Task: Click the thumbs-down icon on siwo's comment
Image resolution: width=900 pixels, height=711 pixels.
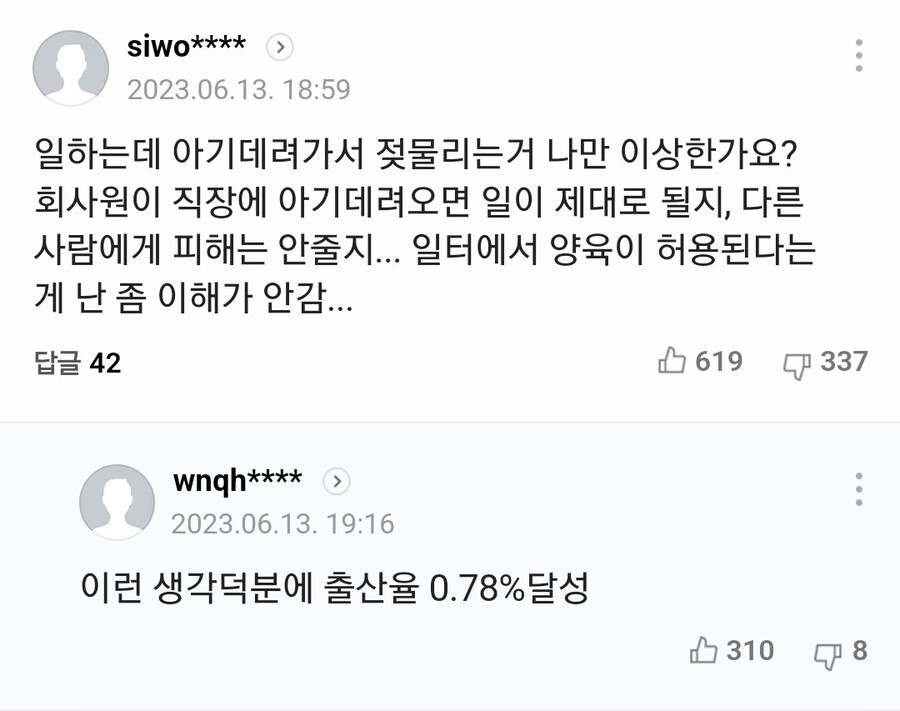Action: (796, 364)
